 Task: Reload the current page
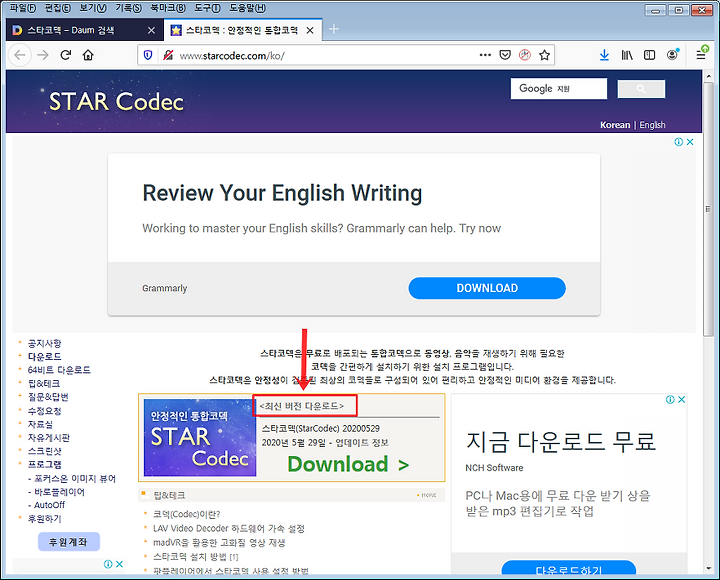coord(66,55)
